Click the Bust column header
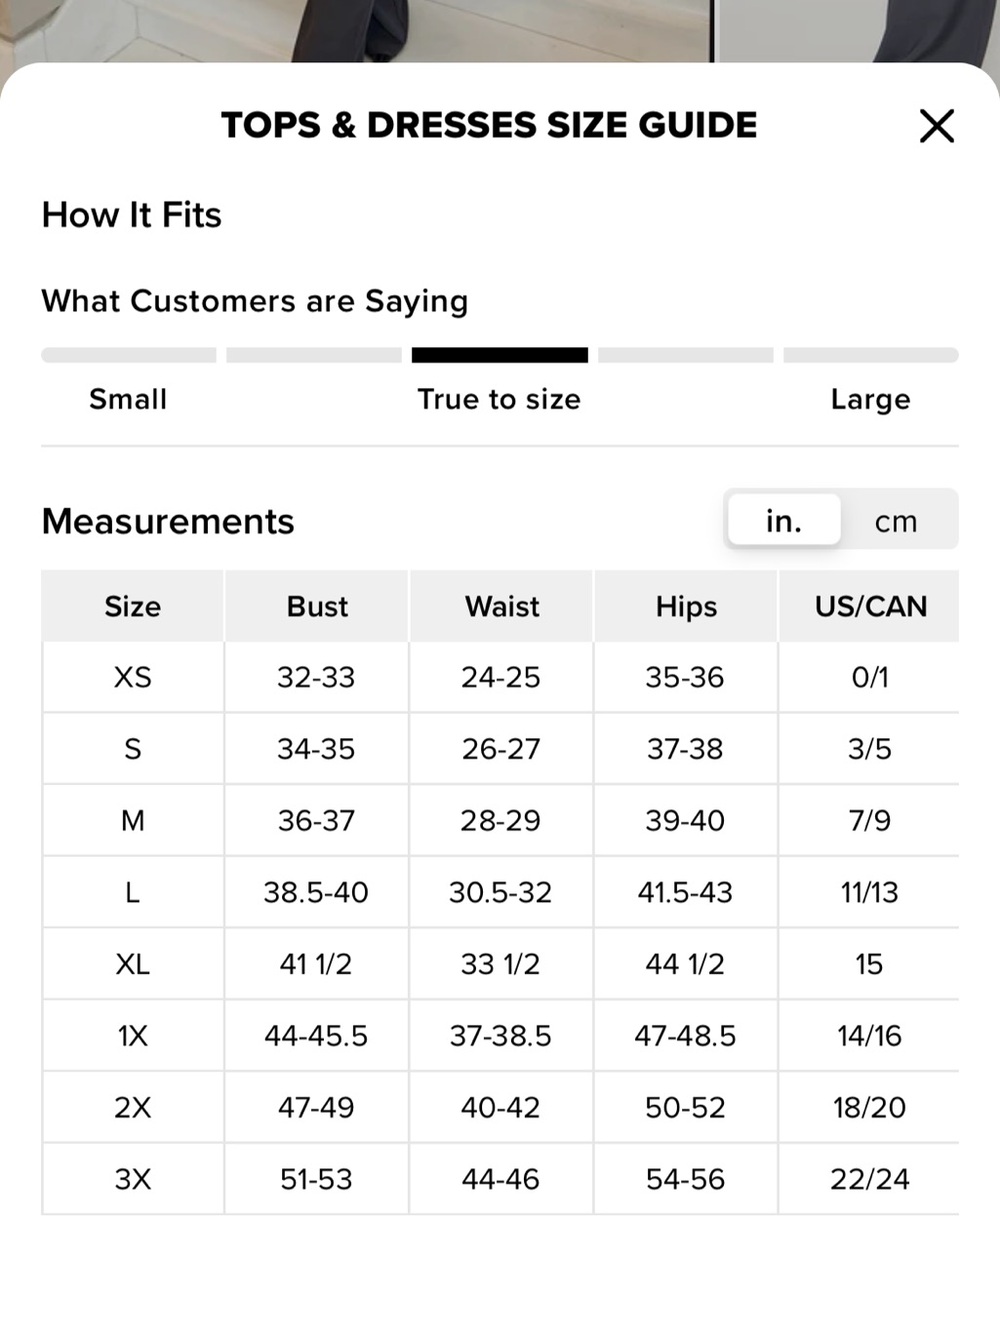The image size is (1000, 1333). (x=317, y=606)
